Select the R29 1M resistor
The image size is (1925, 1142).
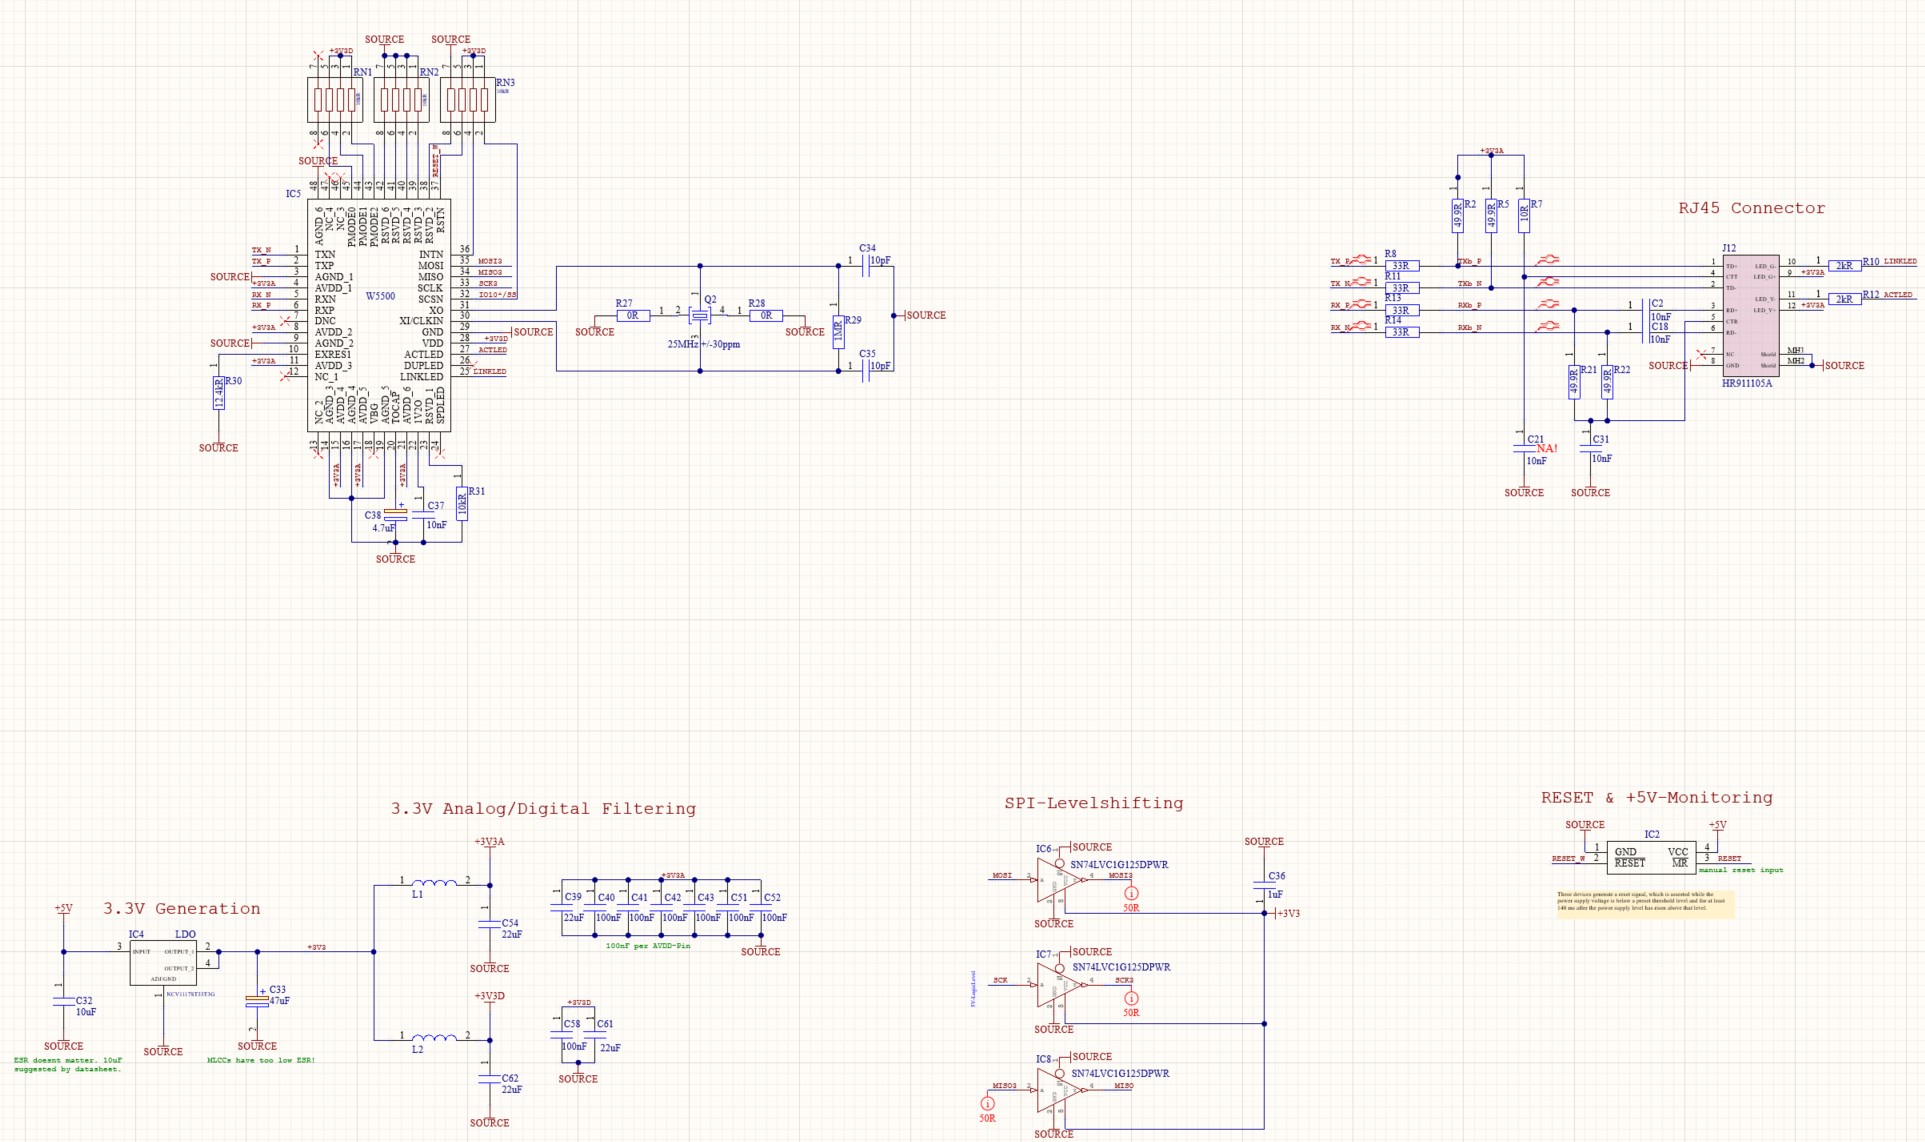(x=839, y=331)
